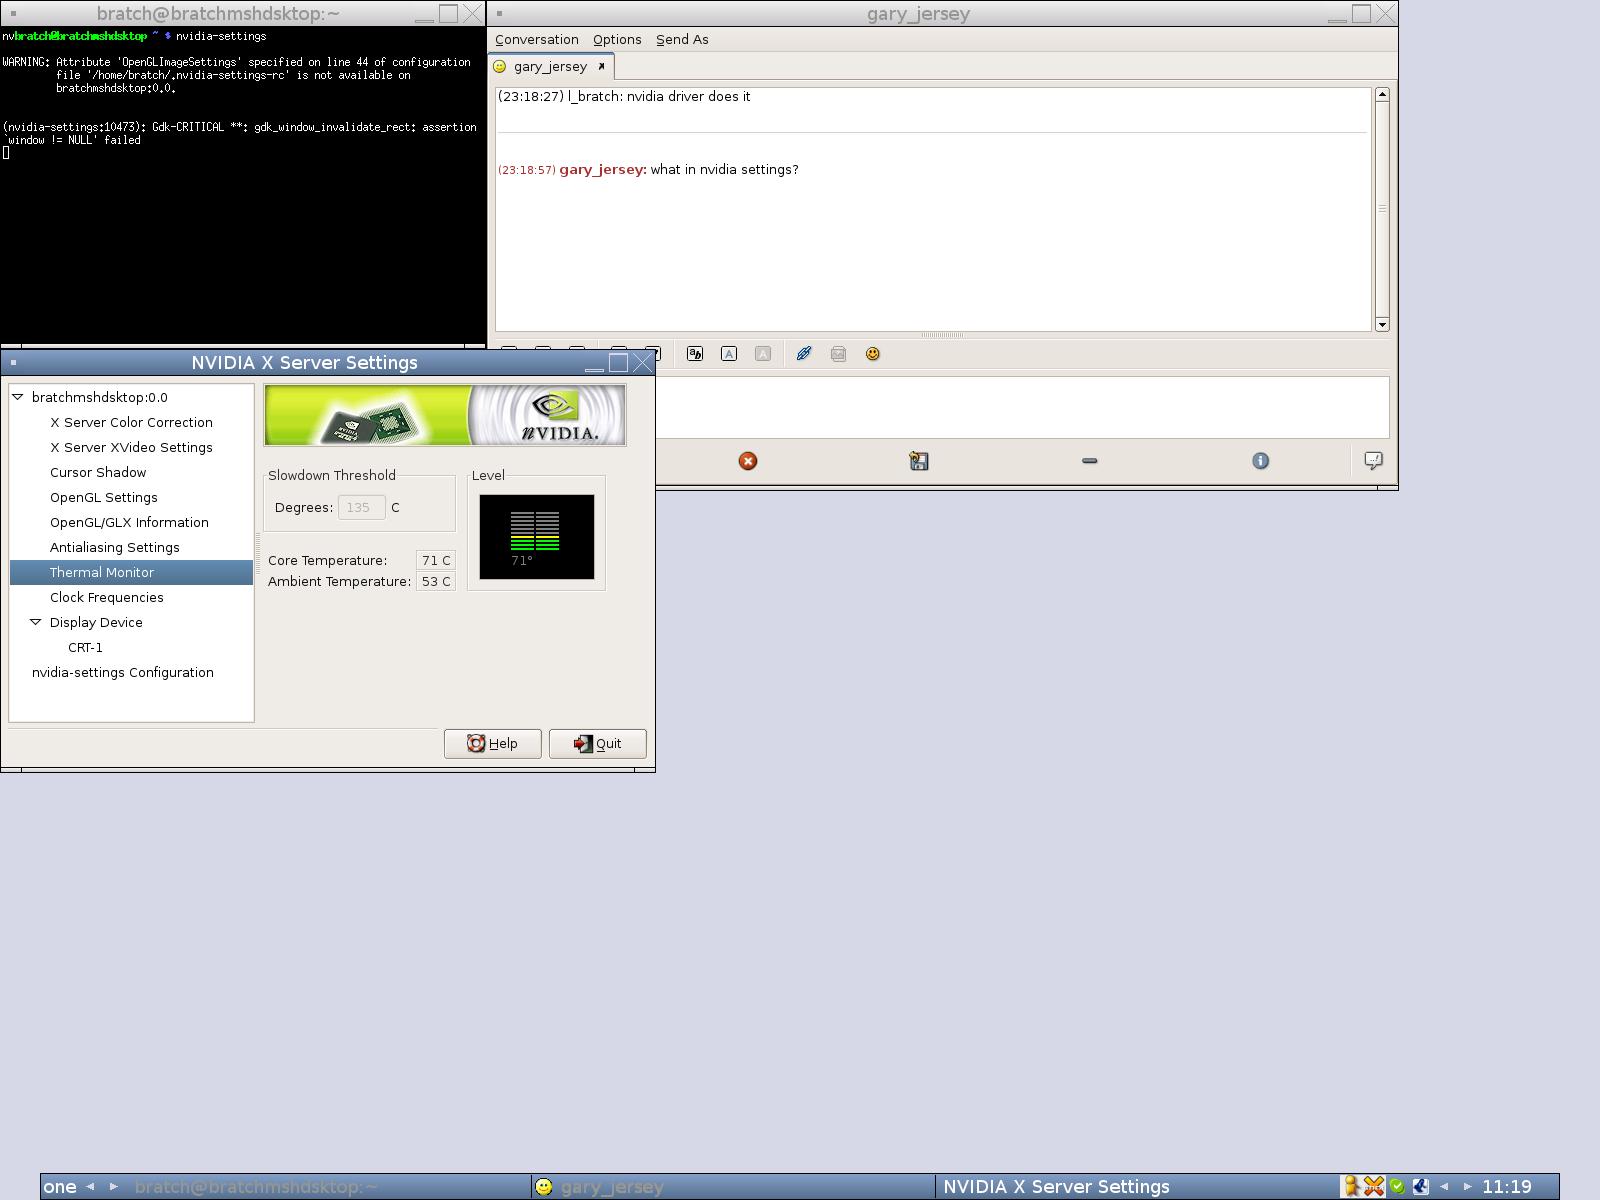Image resolution: width=1600 pixels, height=1200 pixels.
Task: Click the font face 'ab' icon in chat toolbar
Action: point(695,354)
